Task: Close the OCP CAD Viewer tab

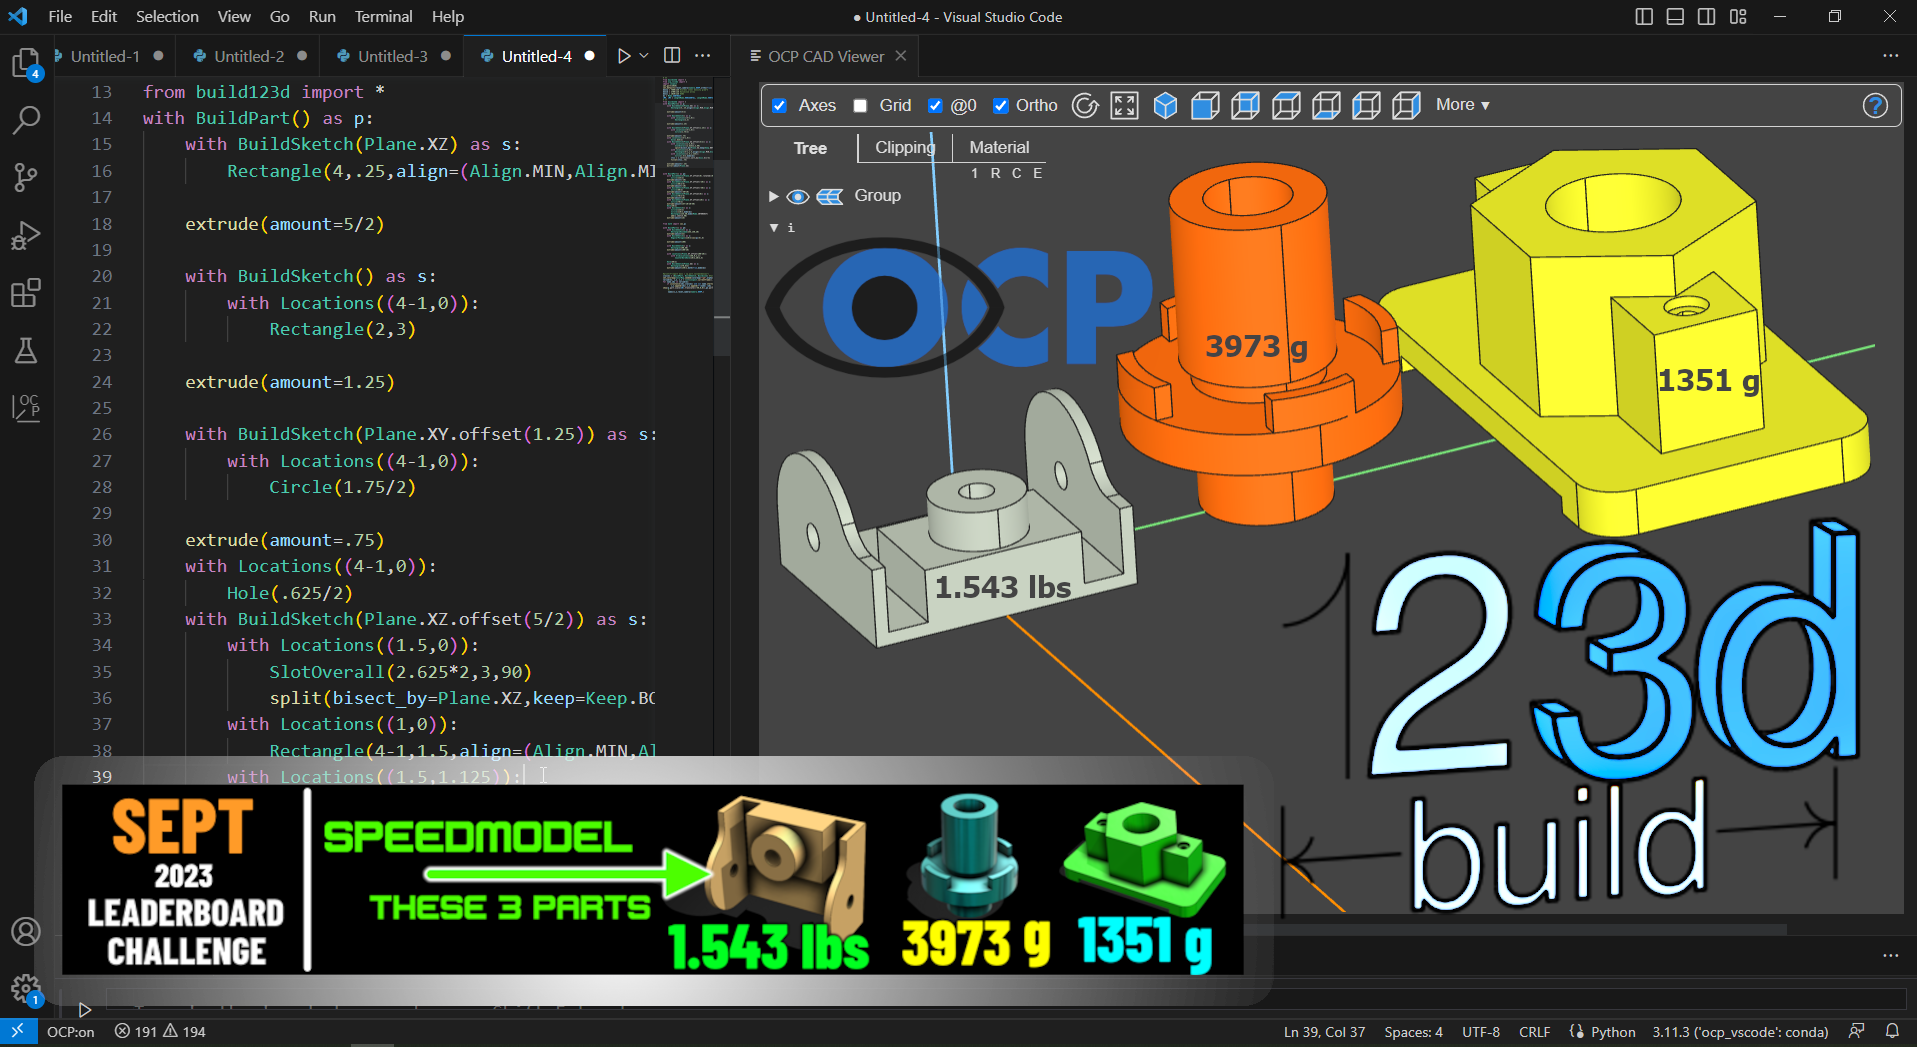Action: (901, 56)
